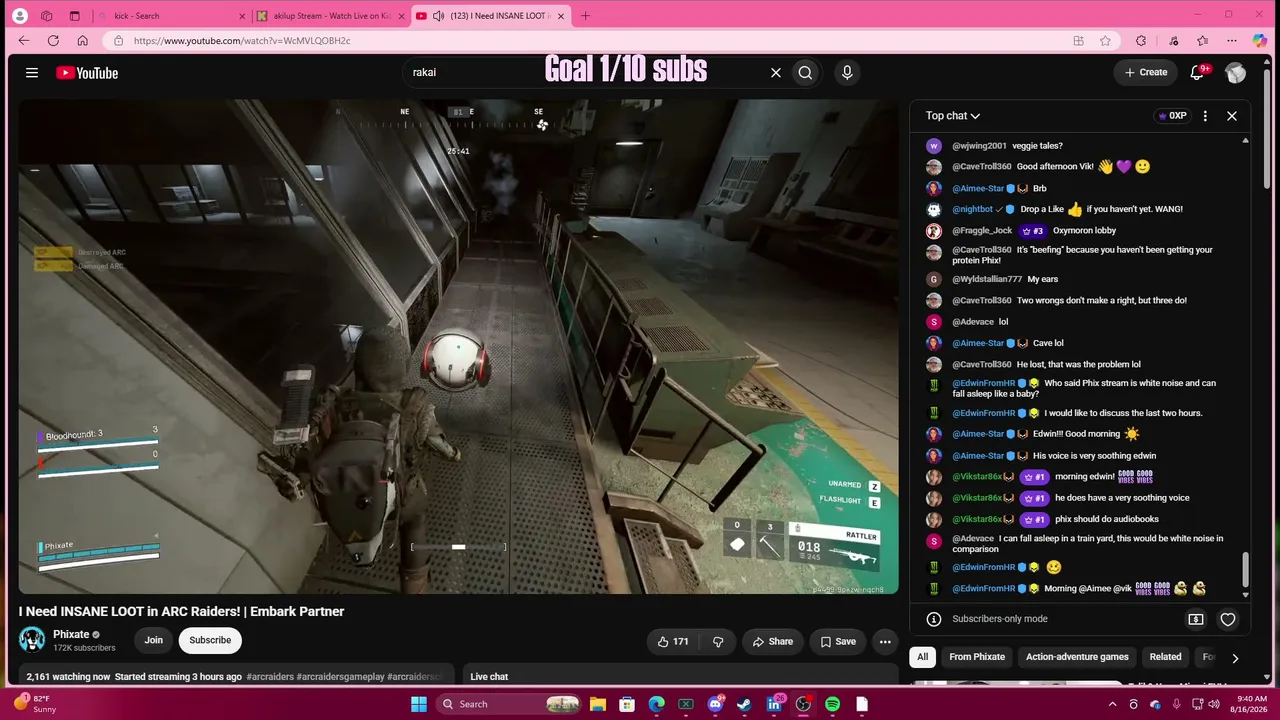Go back with the browser back arrow
1280x720 pixels.
(x=24, y=40)
